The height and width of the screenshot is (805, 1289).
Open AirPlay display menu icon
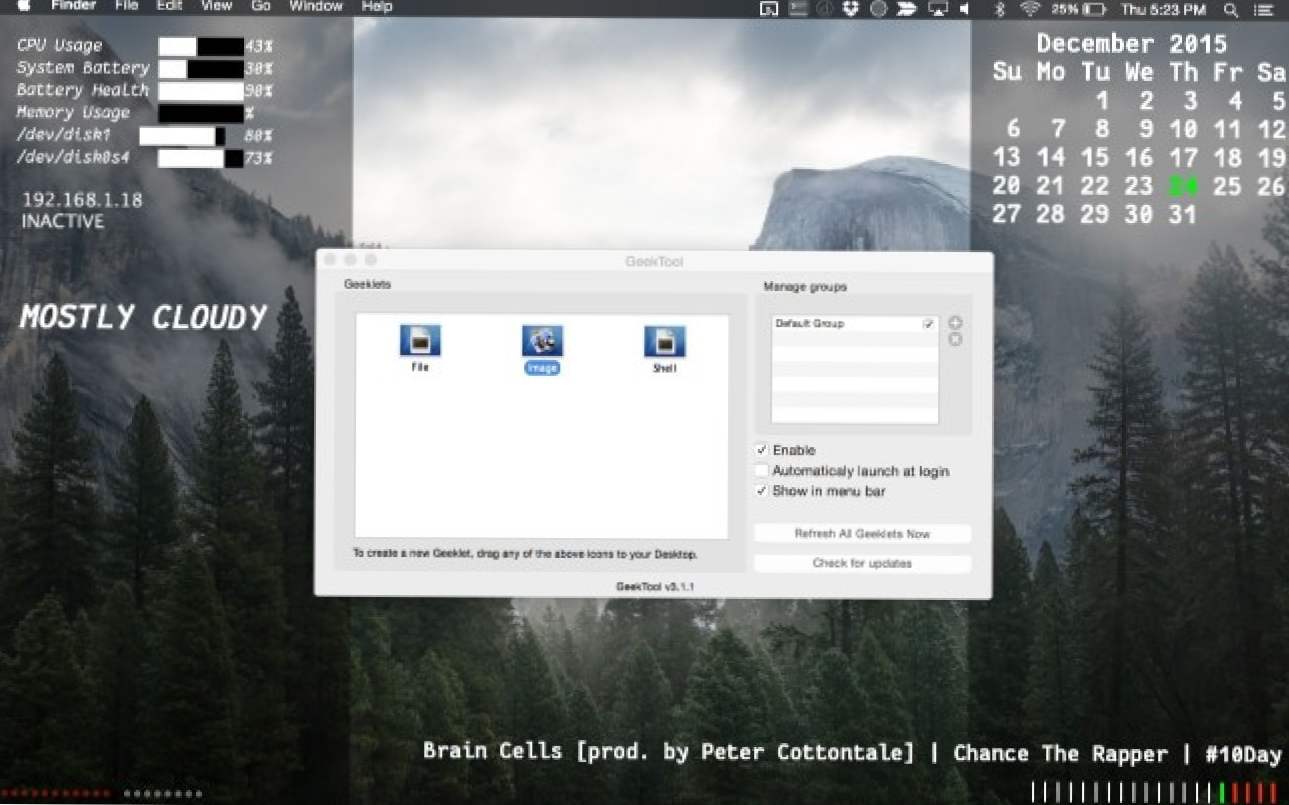[x=937, y=9]
